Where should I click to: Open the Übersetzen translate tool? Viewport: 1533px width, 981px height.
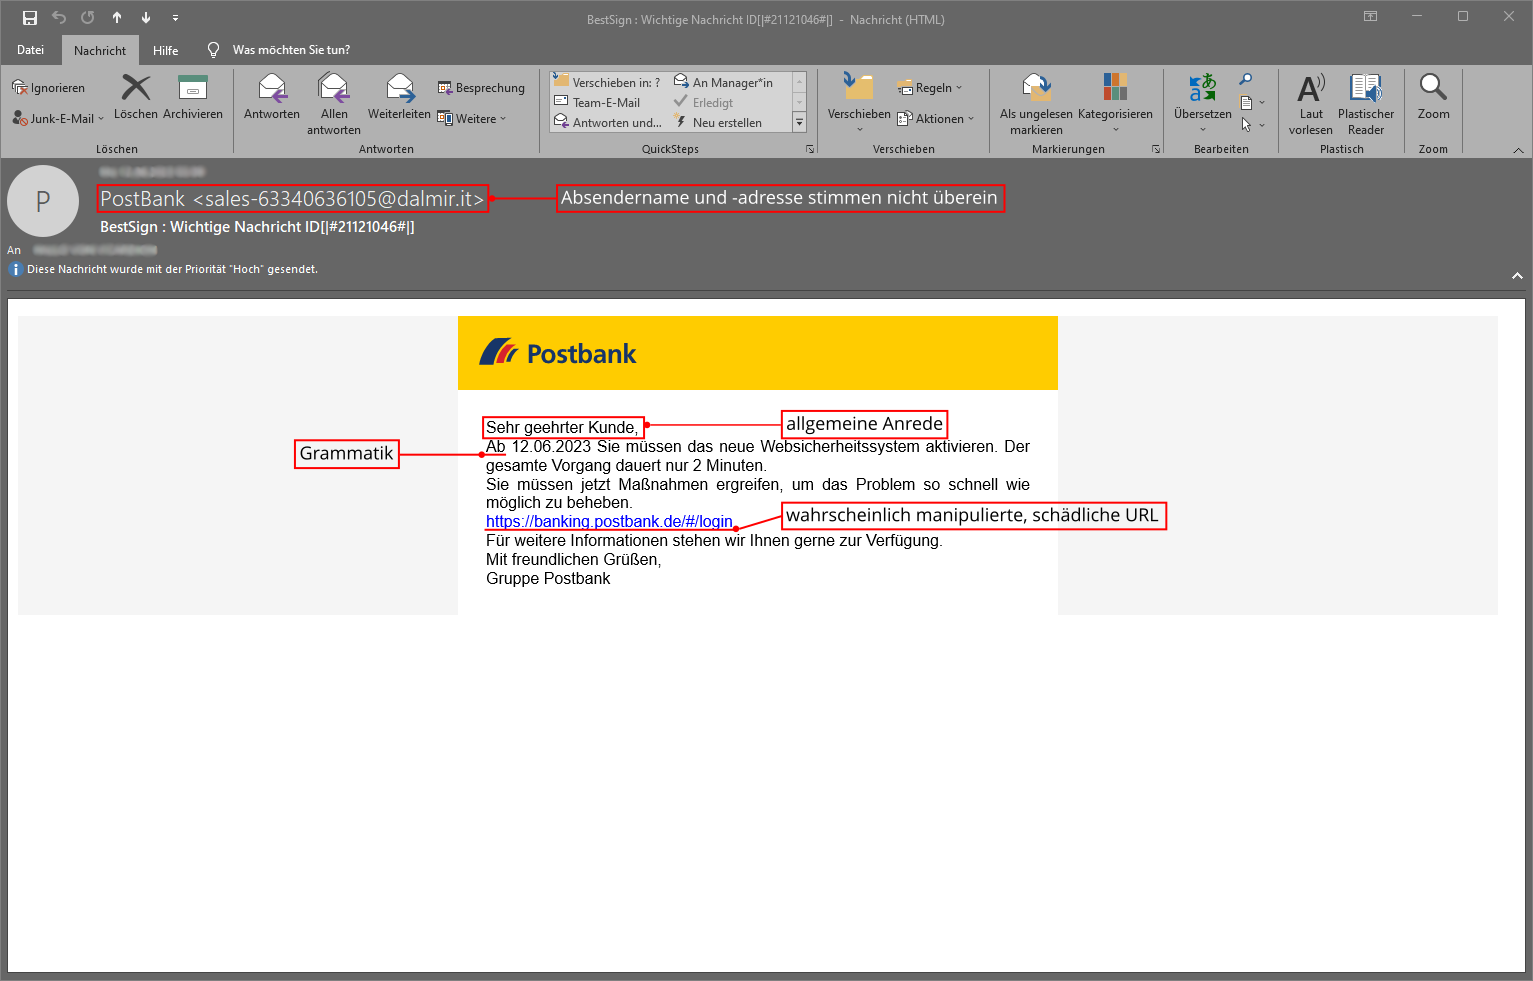click(1202, 90)
